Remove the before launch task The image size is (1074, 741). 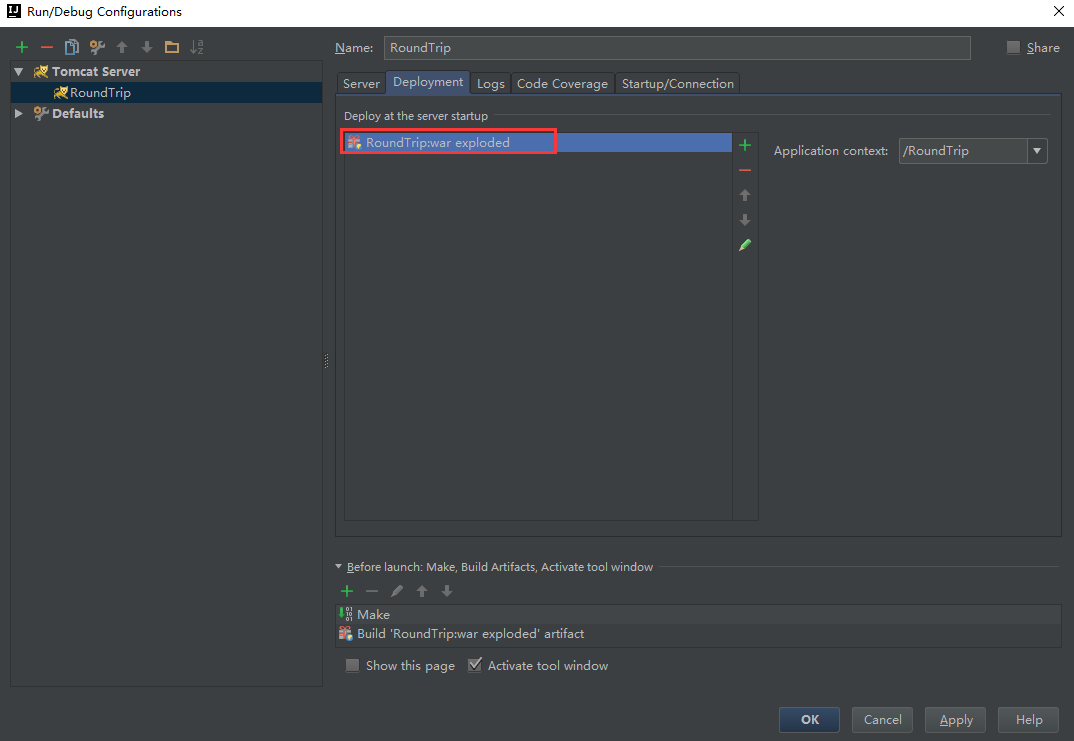click(x=372, y=591)
